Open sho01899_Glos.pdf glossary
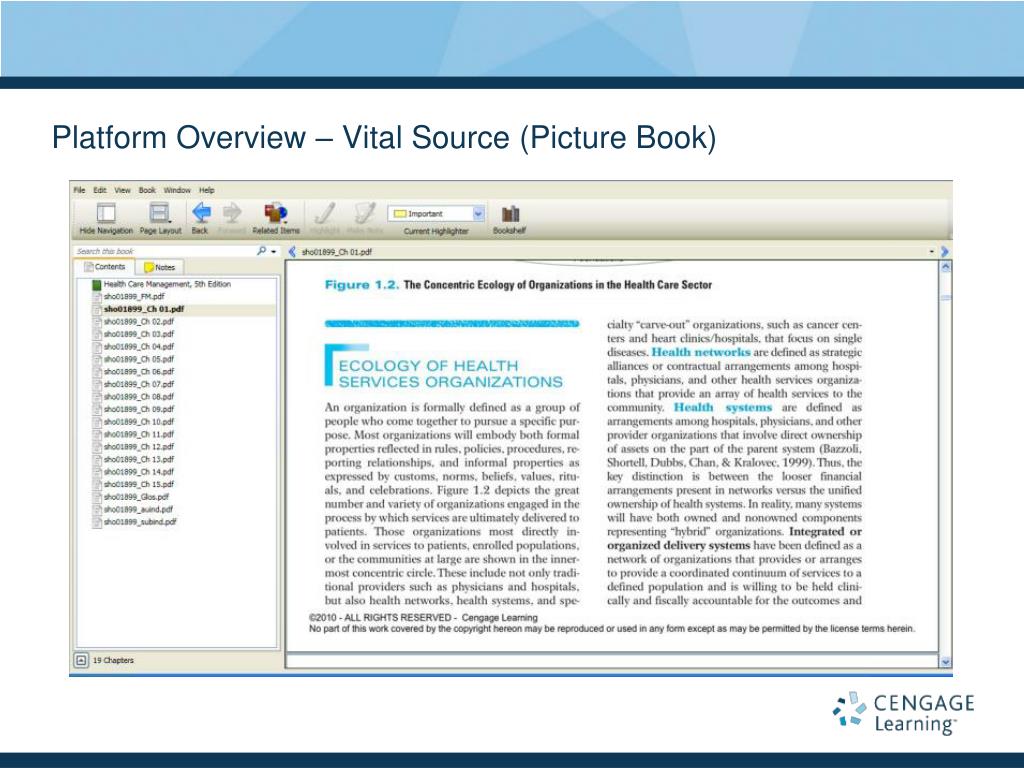The height and width of the screenshot is (768, 1024). [131, 497]
